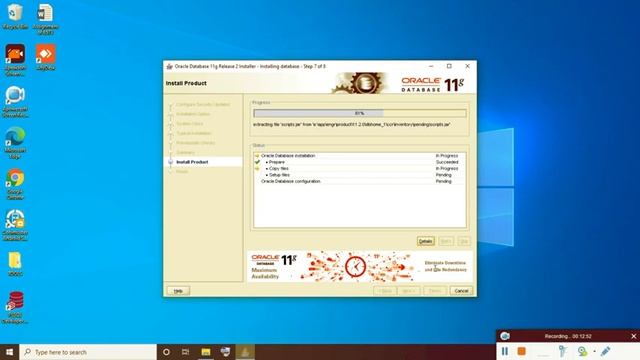
Task: Open the blue webcam recorder desktop shortcut
Action: 15,101
